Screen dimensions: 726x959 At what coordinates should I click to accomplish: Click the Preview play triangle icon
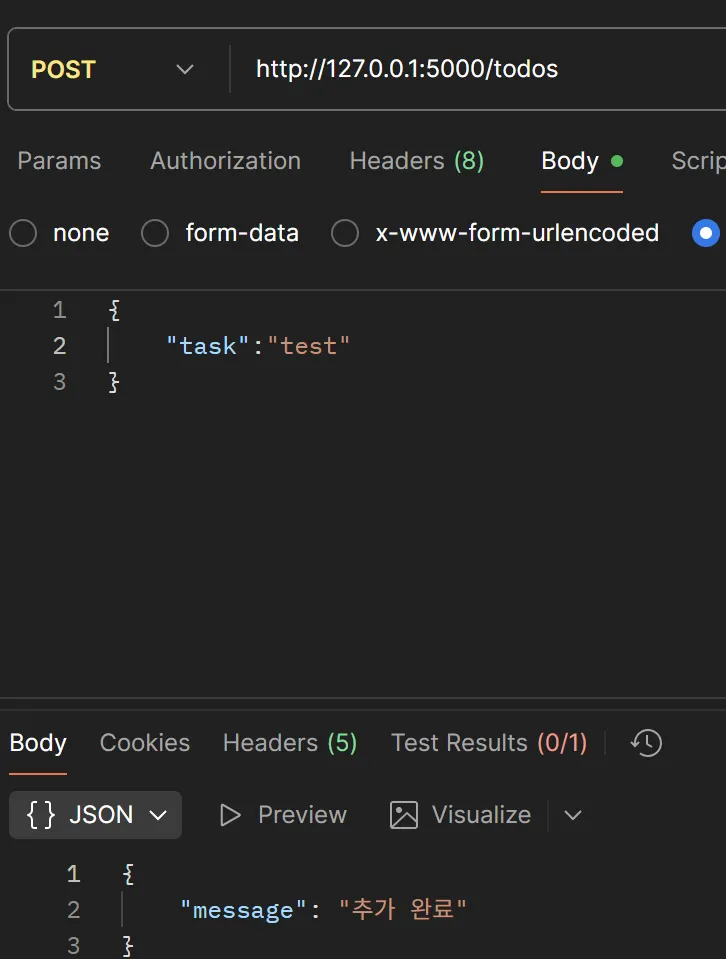click(x=231, y=815)
